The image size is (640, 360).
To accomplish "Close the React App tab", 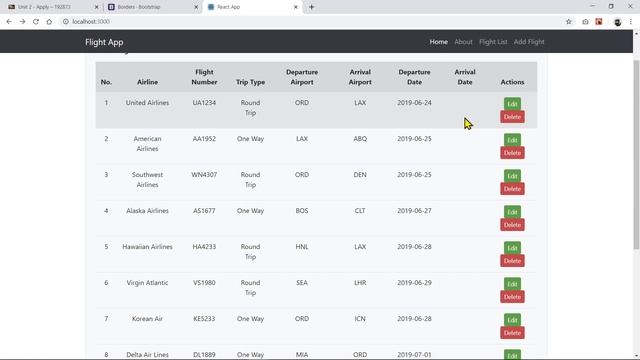I will tap(296, 7).
